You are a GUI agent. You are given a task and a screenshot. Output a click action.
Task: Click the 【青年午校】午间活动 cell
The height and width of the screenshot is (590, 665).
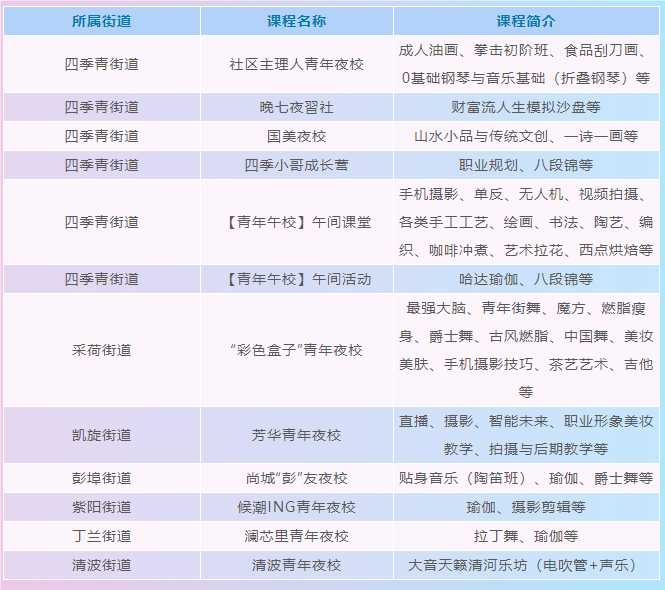click(296, 279)
